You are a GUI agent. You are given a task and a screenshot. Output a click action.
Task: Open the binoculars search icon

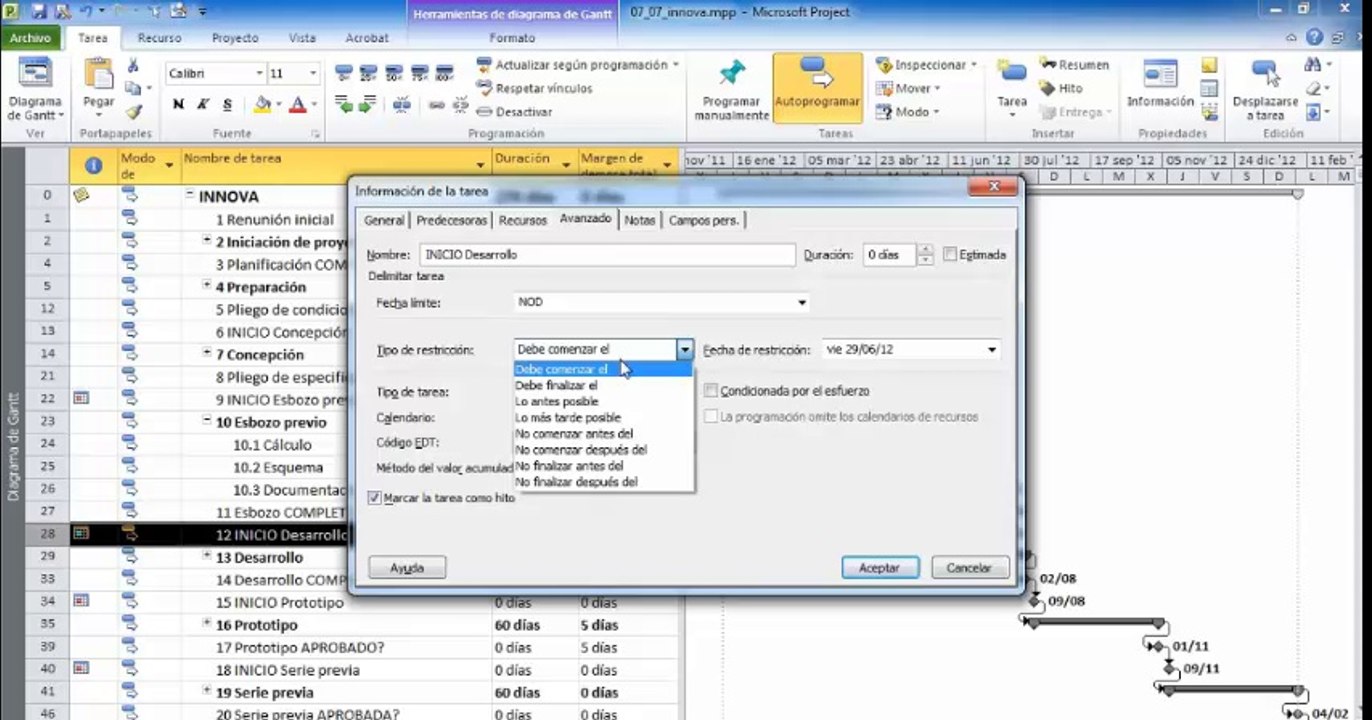1312,65
